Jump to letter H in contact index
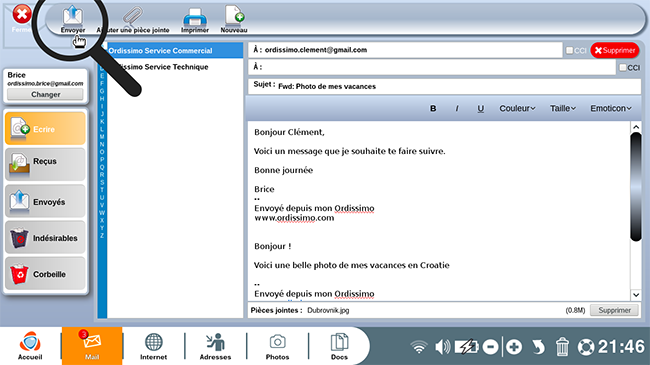 click(x=102, y=99)
